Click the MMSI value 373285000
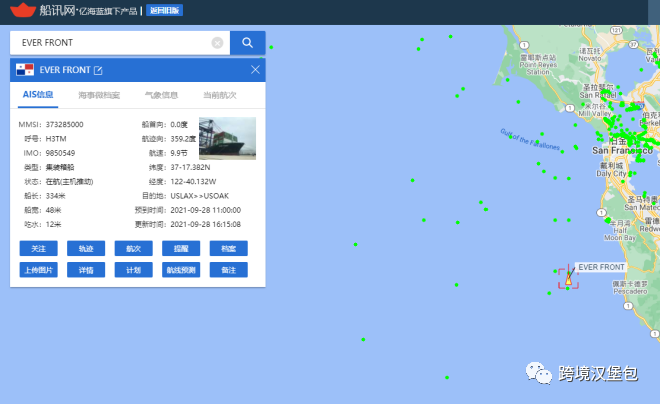Viewport: 660px width, 404px height. (64, 124)
